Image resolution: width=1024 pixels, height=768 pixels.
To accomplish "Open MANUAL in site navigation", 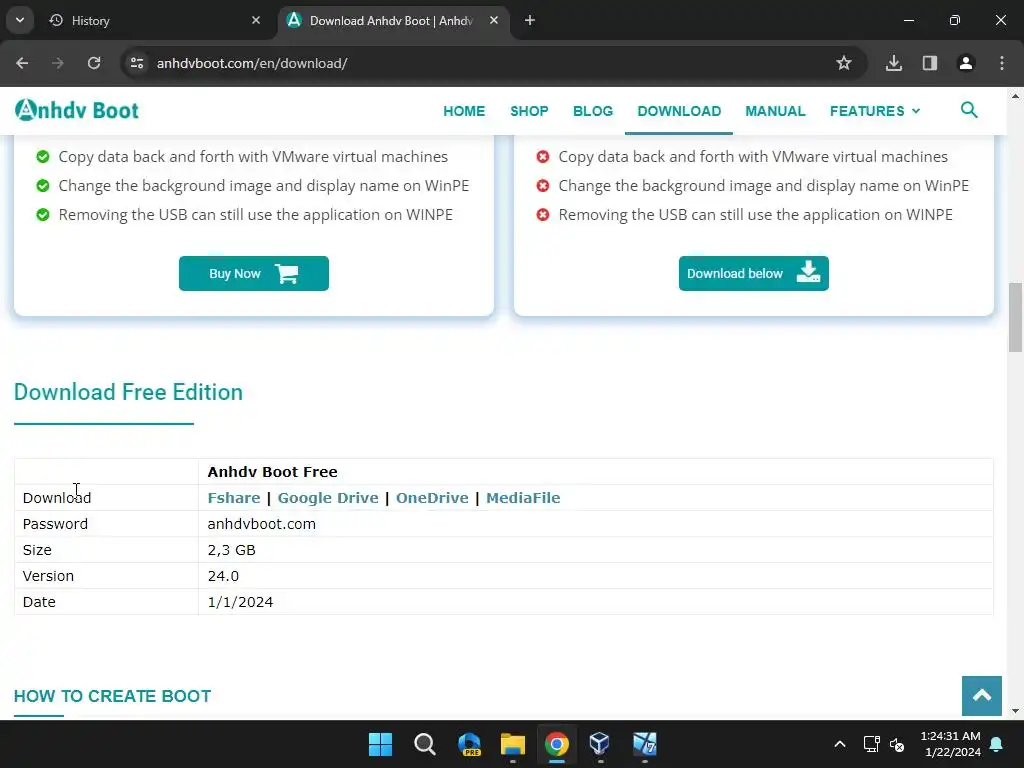I will click(775, 111).
